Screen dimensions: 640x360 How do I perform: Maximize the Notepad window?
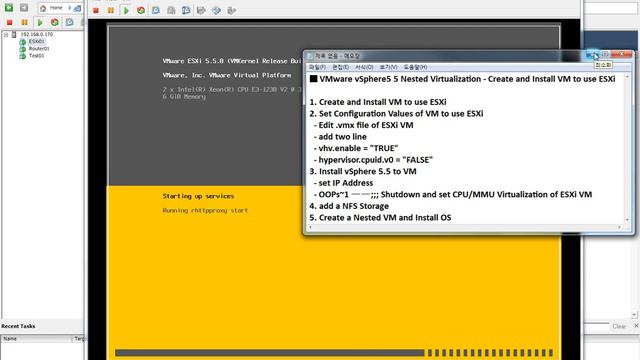pos(605,55)
